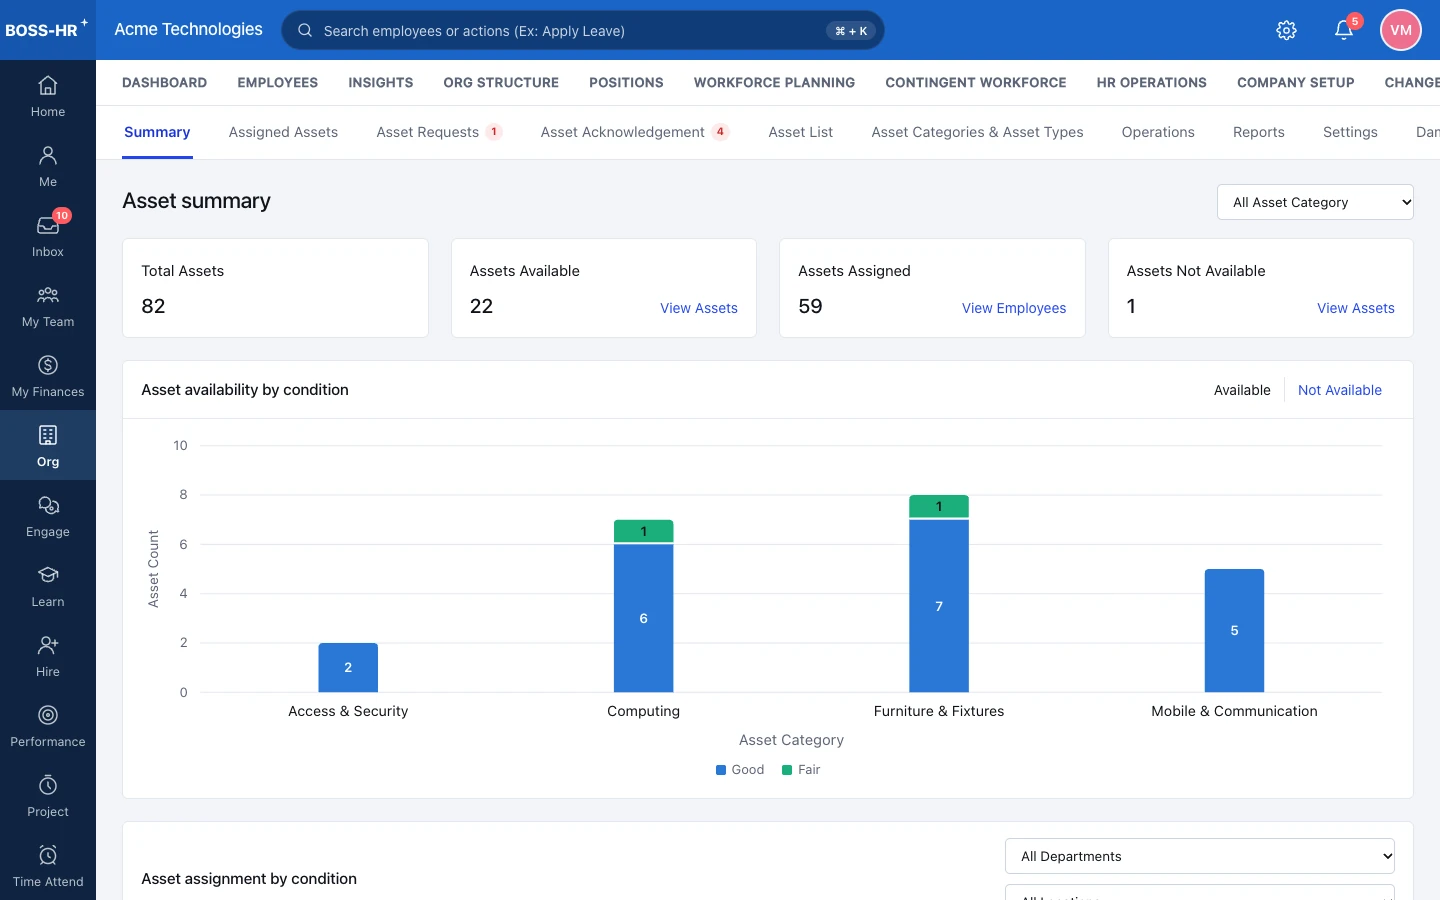Click the Assets Available count 22
Viewport: 1440px width, 900px height.
tap(481, 306)
